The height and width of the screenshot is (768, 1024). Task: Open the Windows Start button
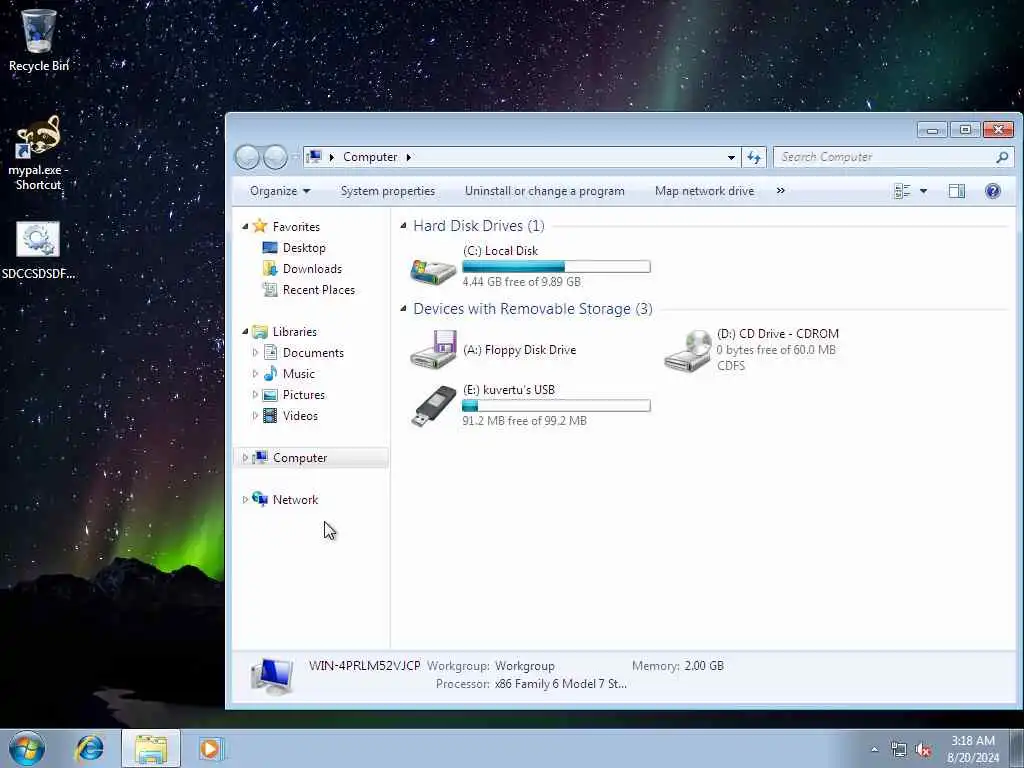tap(27, 748)
